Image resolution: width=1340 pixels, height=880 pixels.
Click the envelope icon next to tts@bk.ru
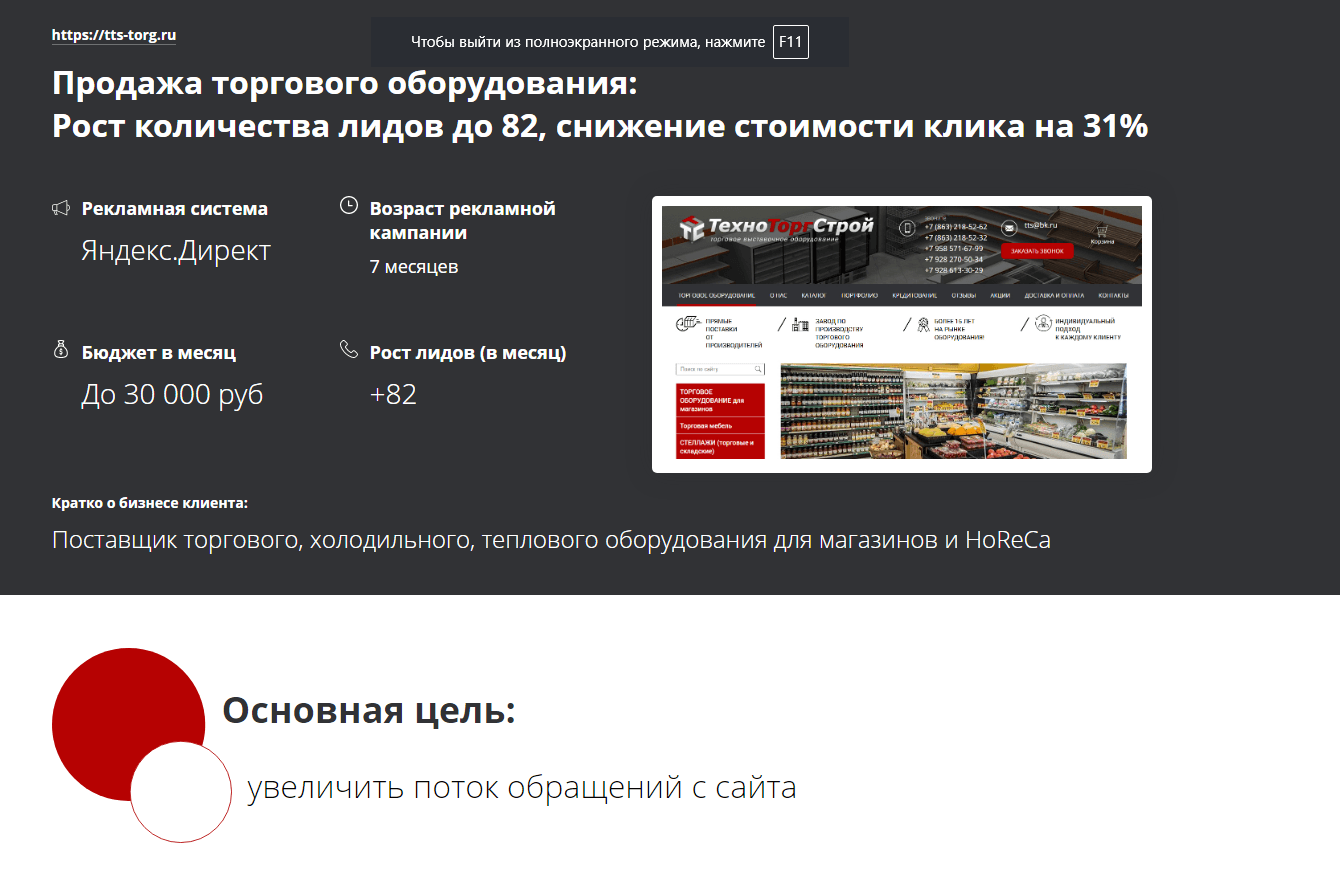click(x=1010, y=227)
